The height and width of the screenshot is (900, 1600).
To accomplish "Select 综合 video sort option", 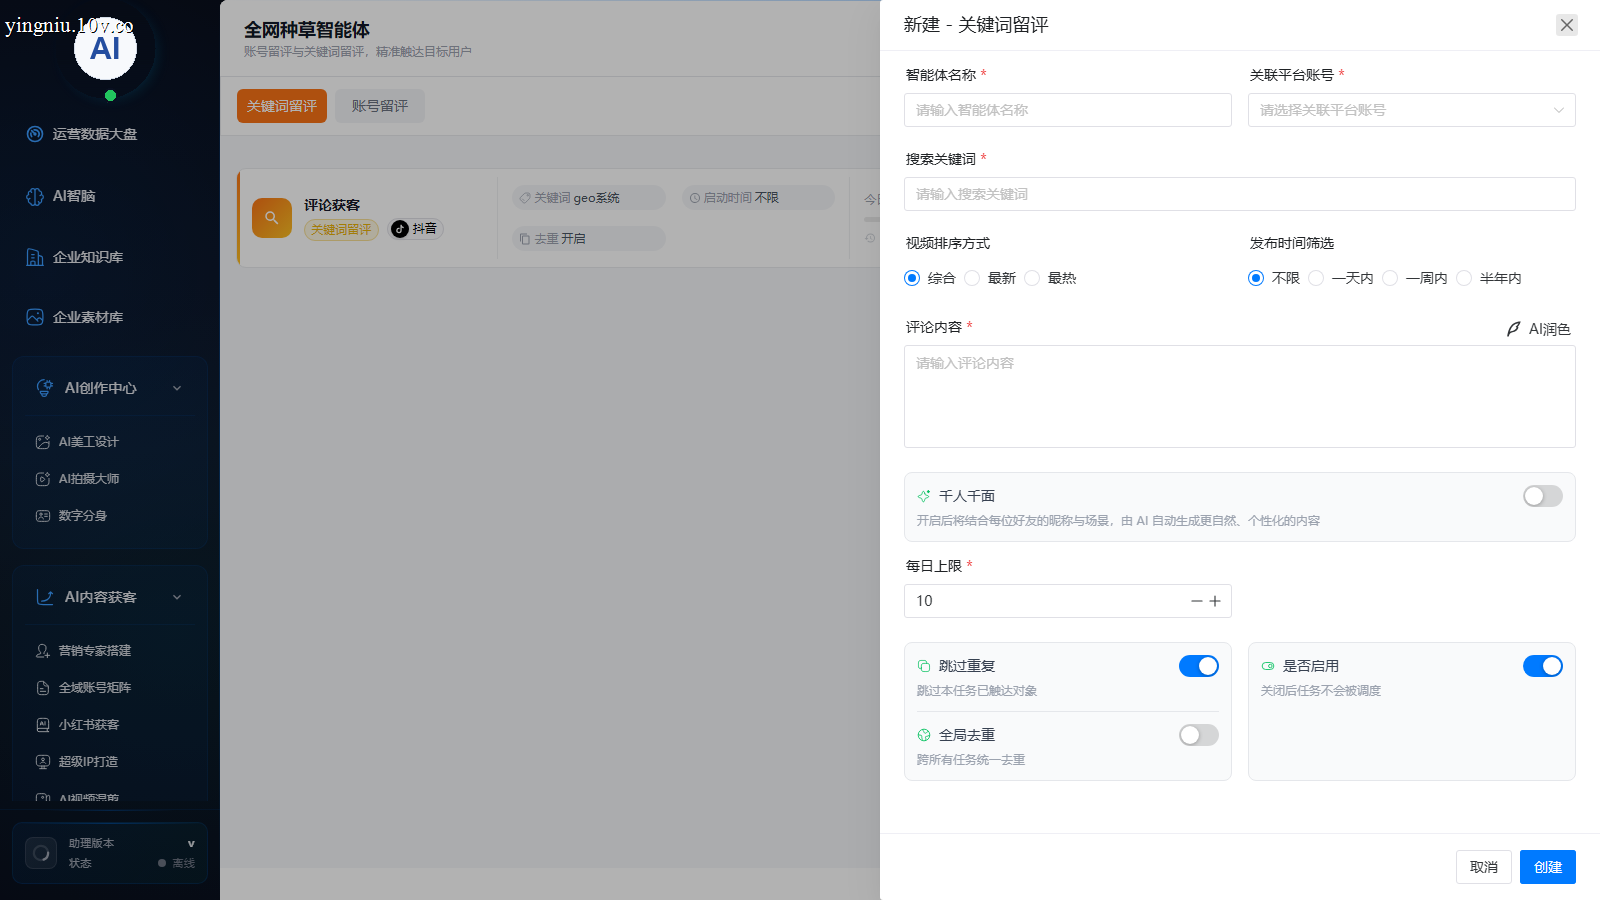I will coord(912,278).
